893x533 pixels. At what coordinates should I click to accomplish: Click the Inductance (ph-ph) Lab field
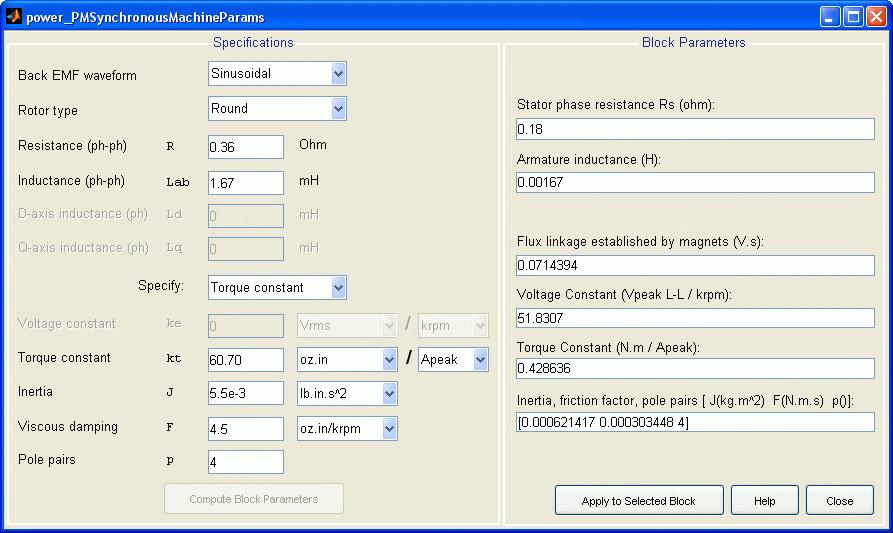pyautogui.click(x=246, y=182)
